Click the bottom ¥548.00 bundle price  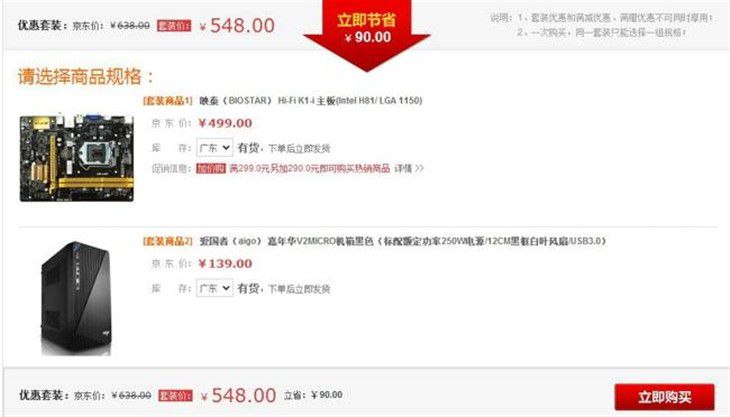[x=239, y=396]
